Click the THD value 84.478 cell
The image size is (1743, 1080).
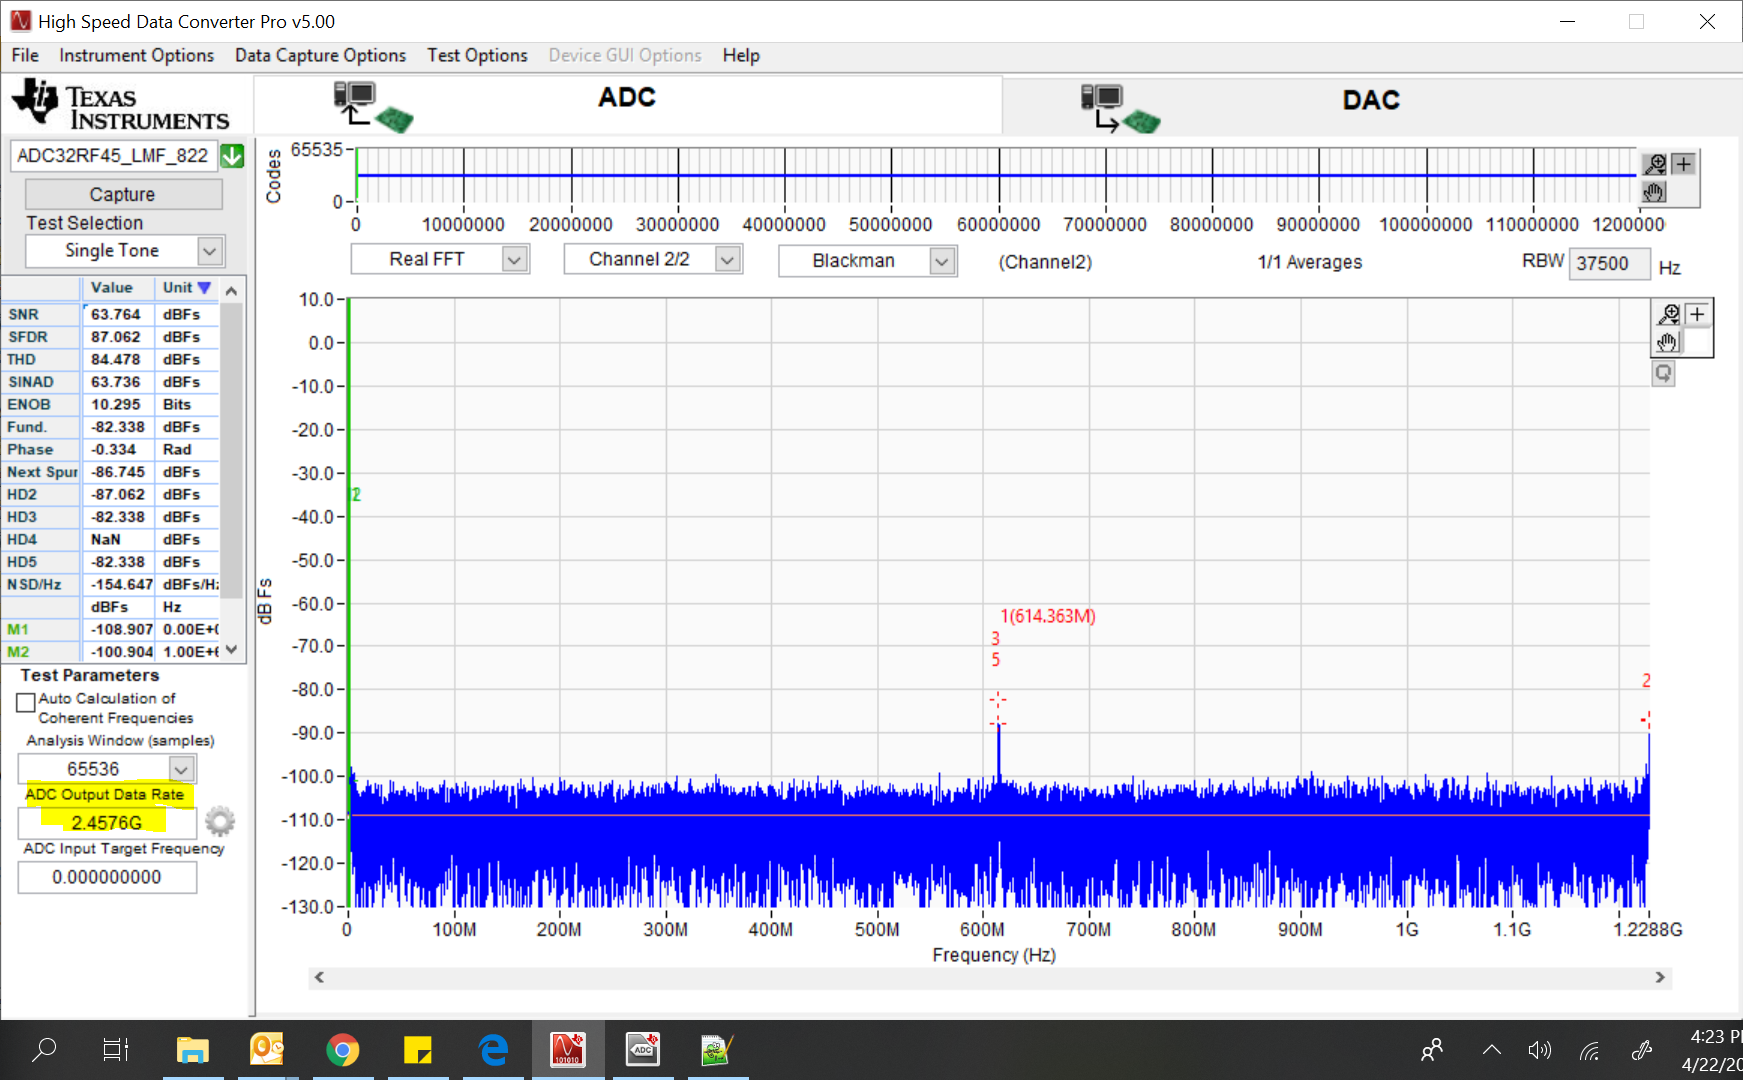coord(118,359)
